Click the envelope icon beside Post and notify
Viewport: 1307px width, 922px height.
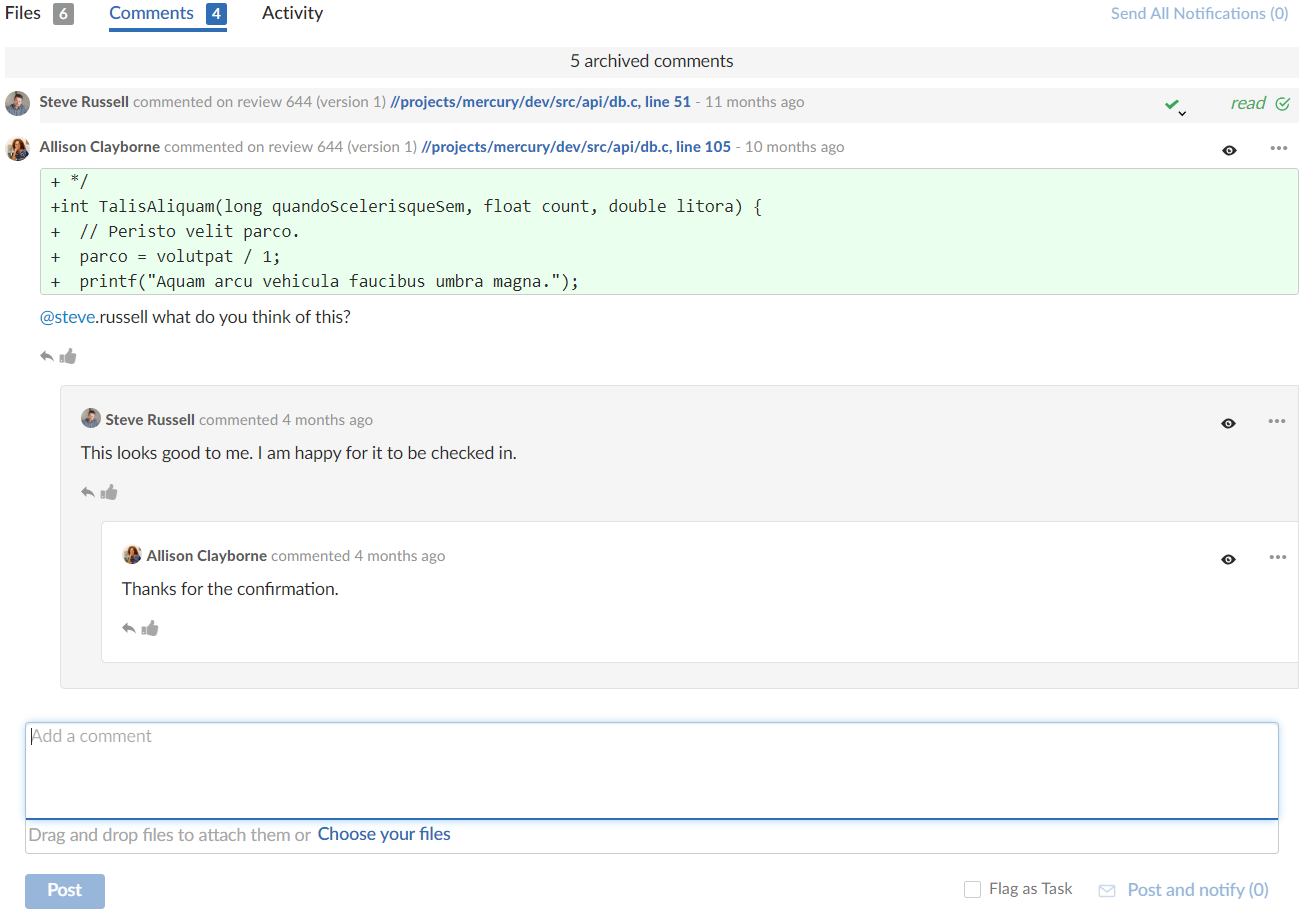[1106, 889]
